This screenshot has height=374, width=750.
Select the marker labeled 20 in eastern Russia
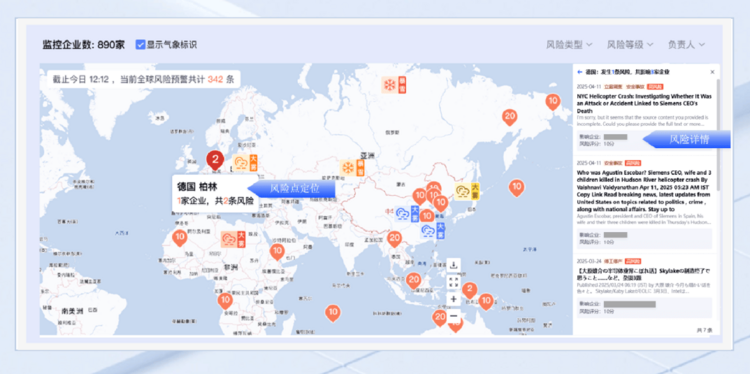(x=509, y=117)
